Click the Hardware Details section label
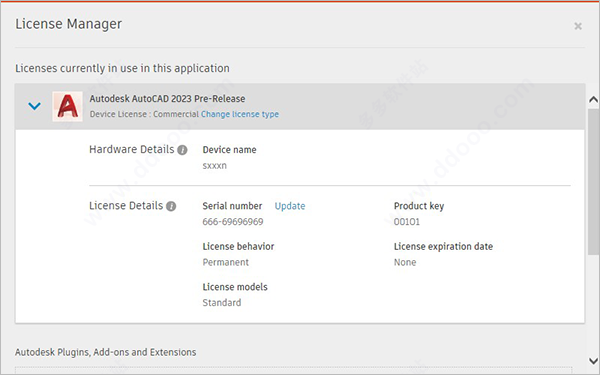Screen dimensions: 600x375 point(132,149)
